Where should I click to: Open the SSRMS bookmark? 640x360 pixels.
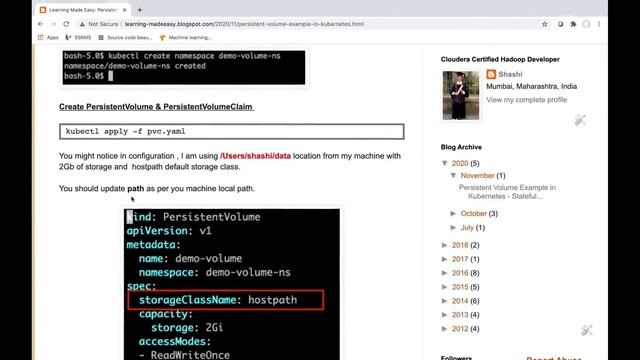78,38
